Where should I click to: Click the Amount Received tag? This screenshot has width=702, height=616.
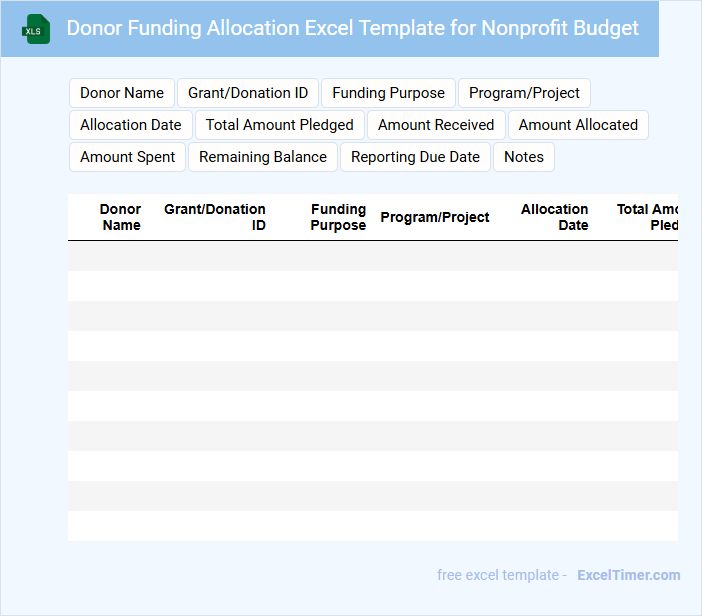(436, 125)
